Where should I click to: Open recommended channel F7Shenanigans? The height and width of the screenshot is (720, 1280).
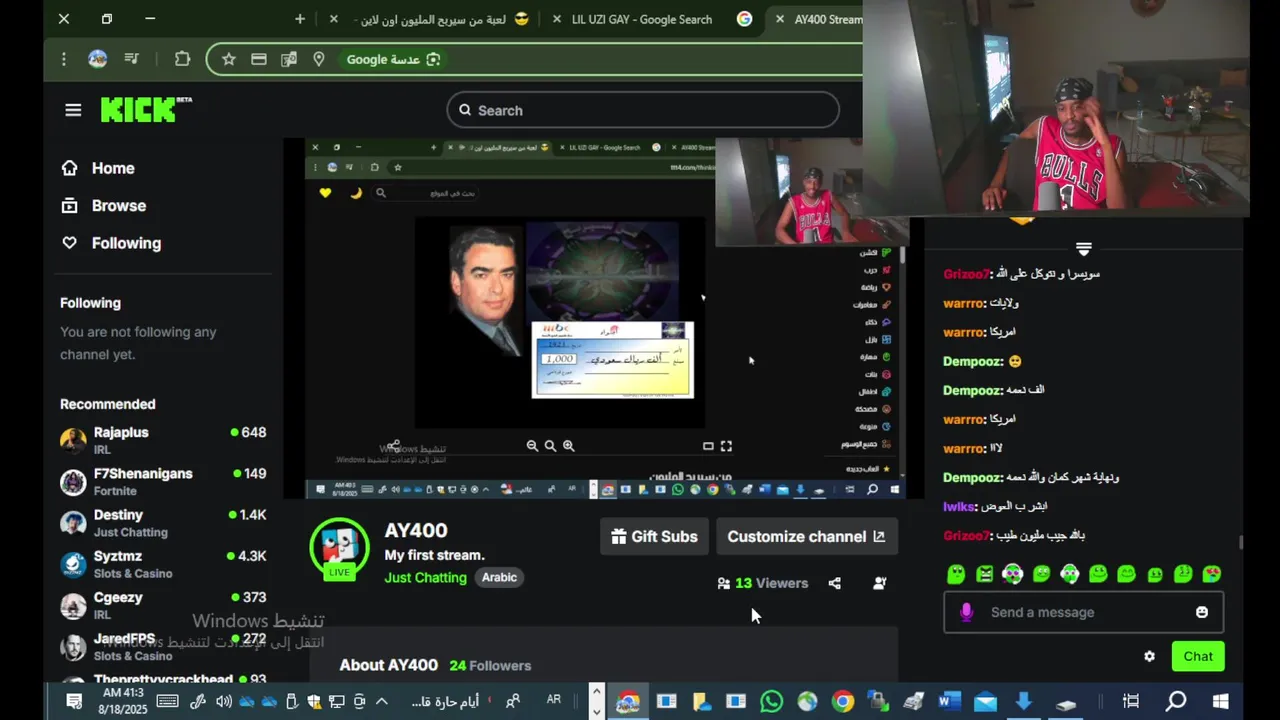pyautogui.click(x=163, y=481)
